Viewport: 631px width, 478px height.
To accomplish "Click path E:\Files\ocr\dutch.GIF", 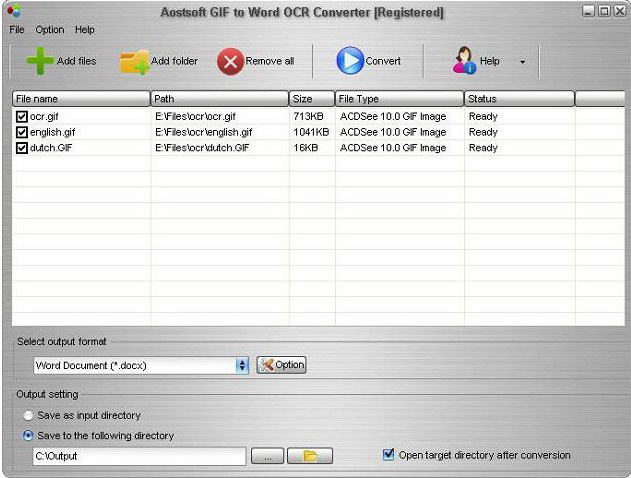I will (x=202, y=148).
